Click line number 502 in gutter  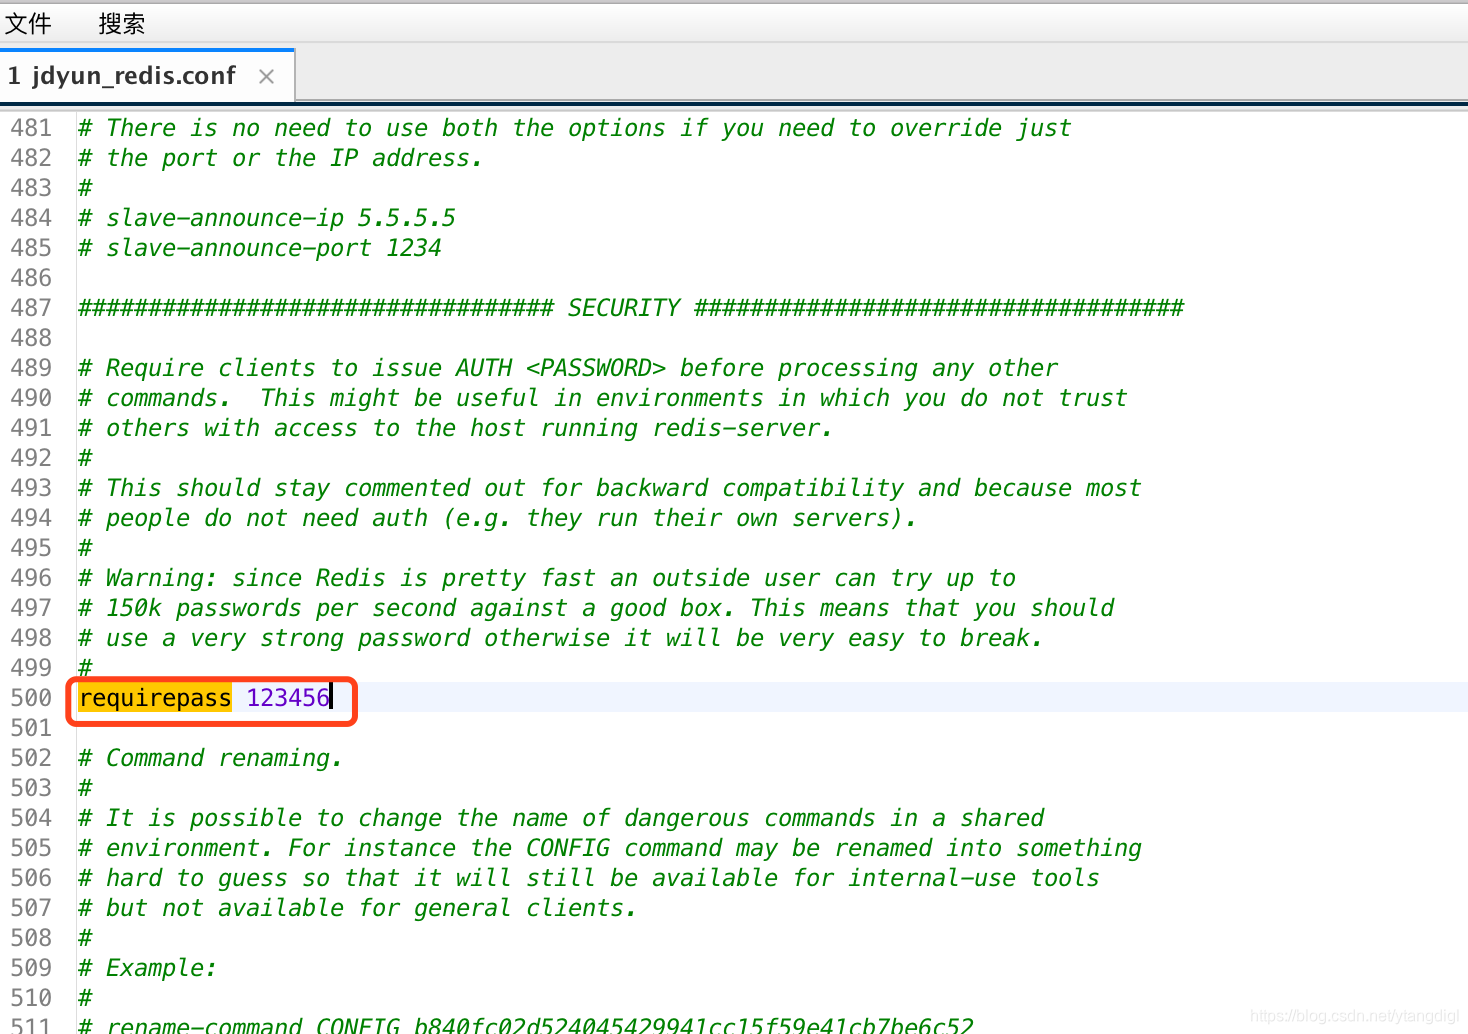click(31, 758)
